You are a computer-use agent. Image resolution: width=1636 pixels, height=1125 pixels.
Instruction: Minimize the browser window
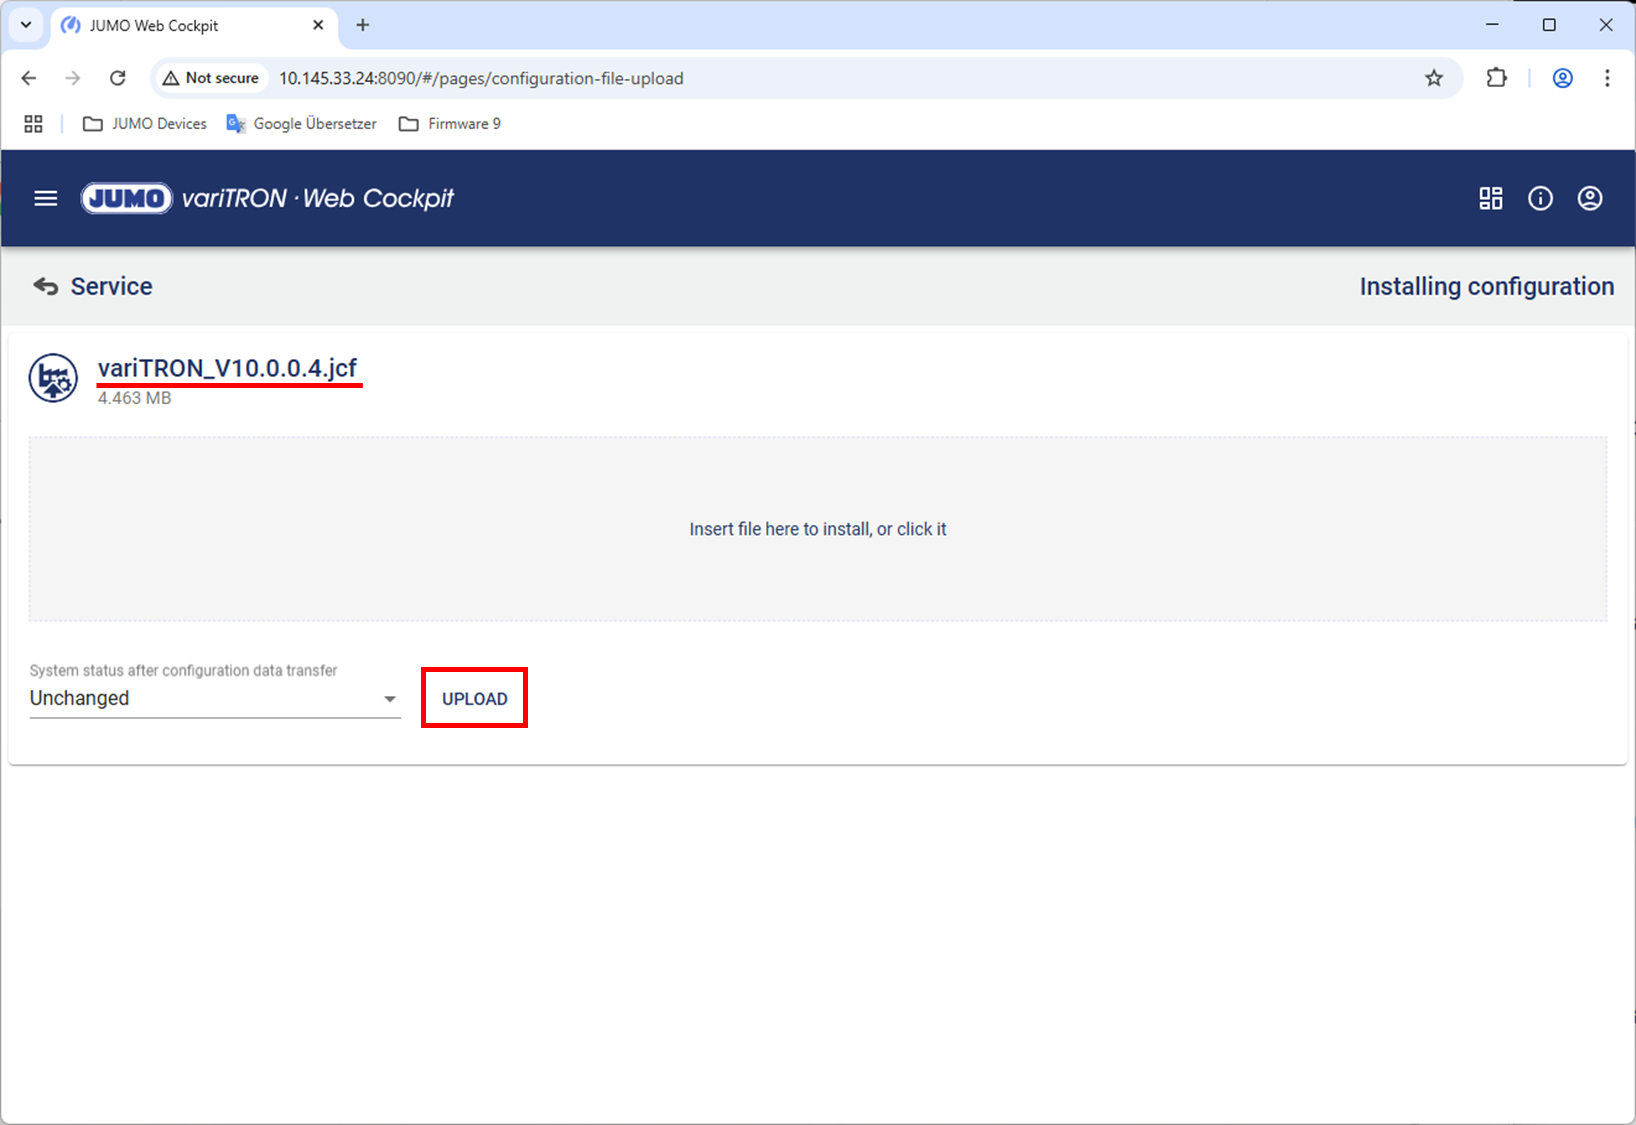(1493, 25)
